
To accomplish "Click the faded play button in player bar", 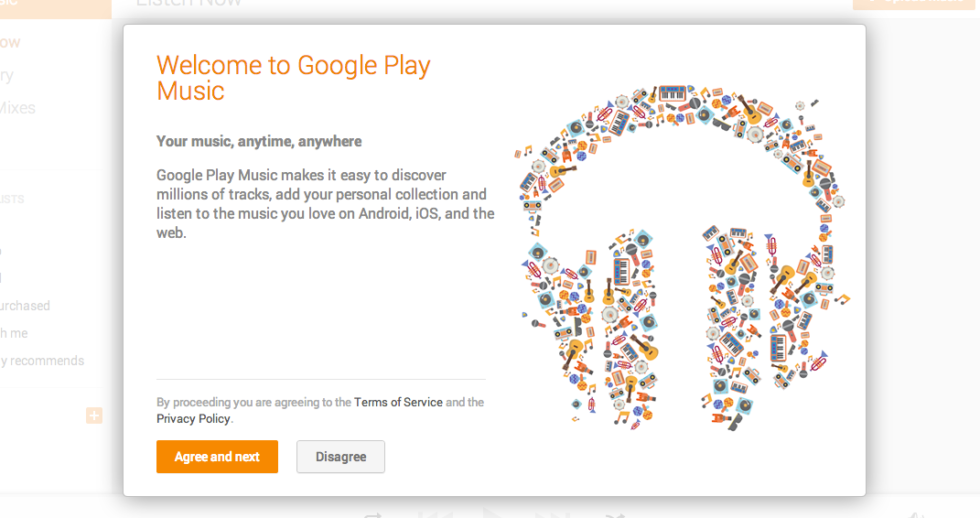I will [x=491, y=514].
